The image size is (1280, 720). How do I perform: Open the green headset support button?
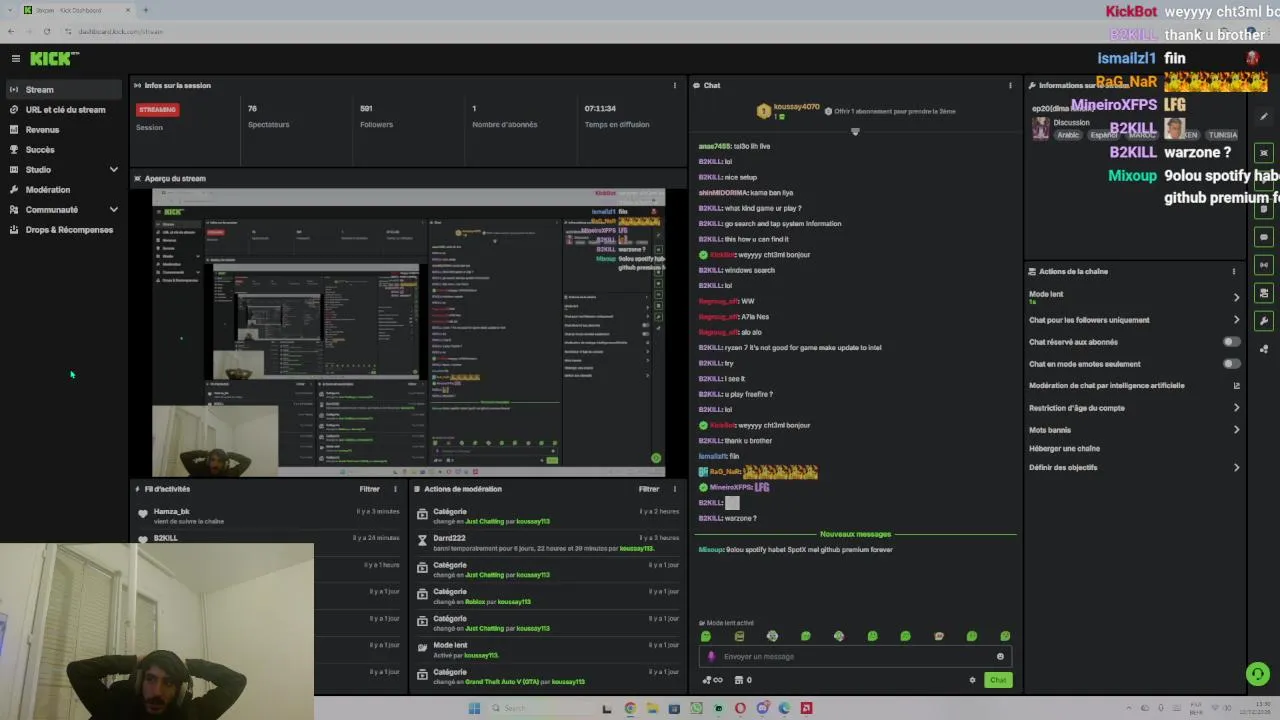(1258, 674)
